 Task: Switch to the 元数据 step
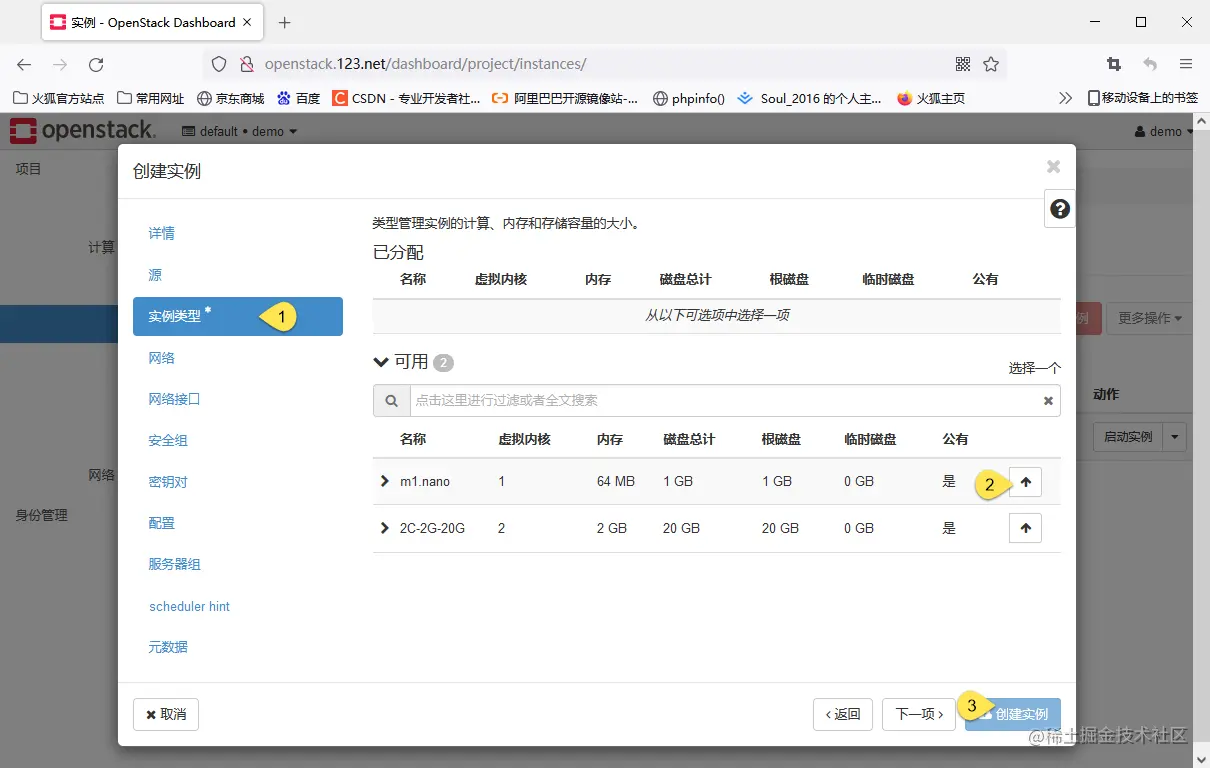tap(168, 647)
